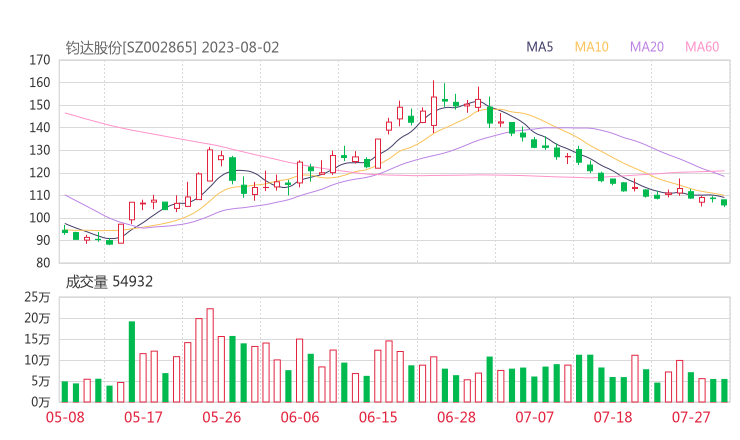Click the 06-06 date label

300,418
